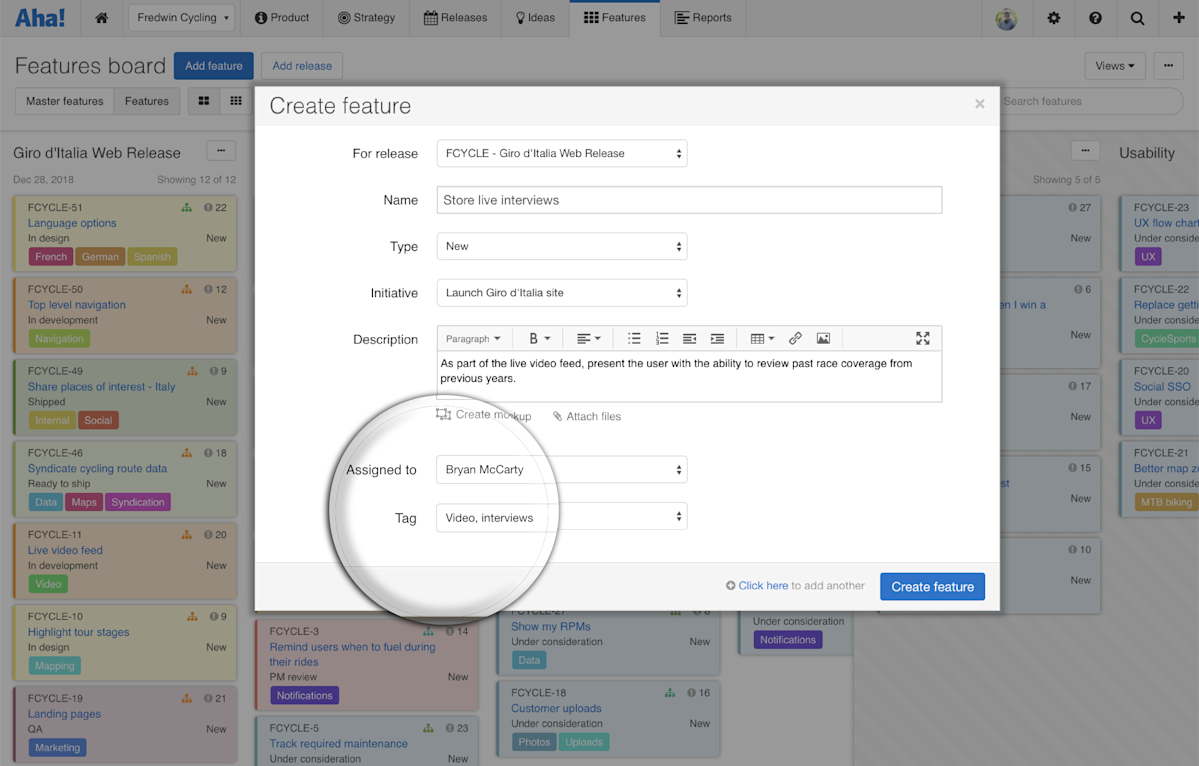Open the search icon in the header

click(1137, 18)
